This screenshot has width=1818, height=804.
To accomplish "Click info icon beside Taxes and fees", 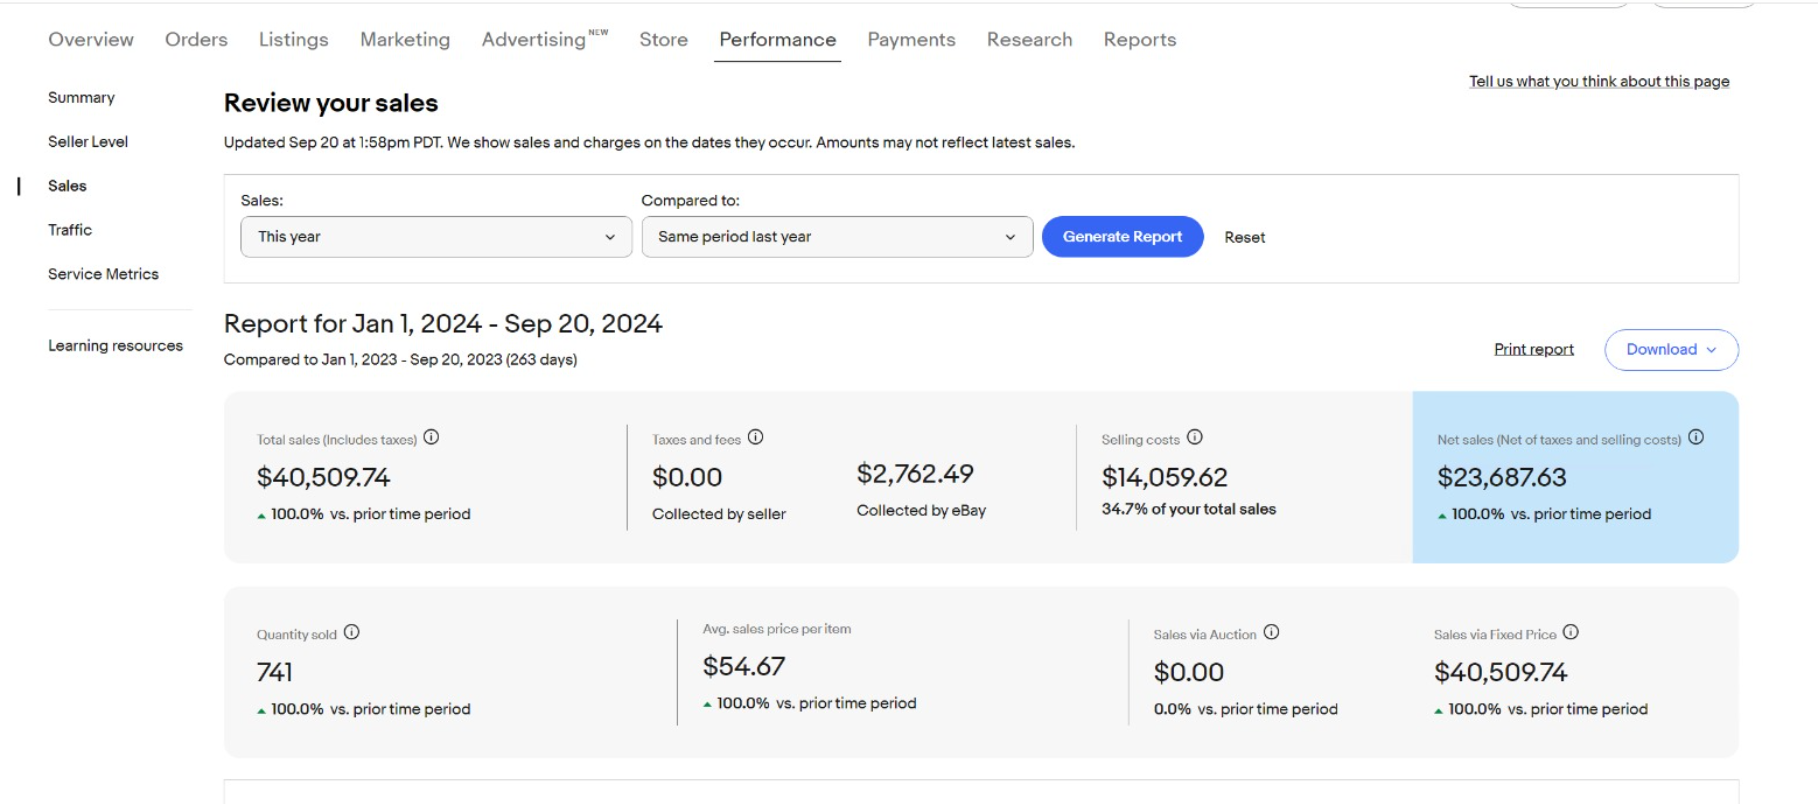I will coord(755,437).
